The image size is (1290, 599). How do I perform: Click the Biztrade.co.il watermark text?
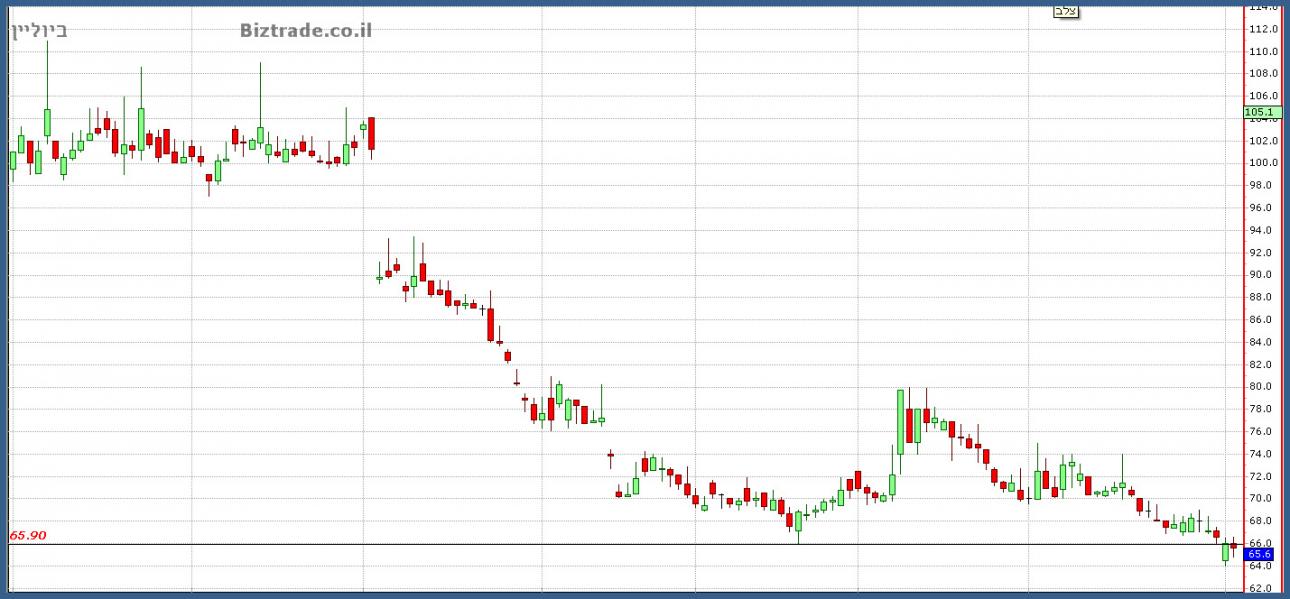[x=306, y=30]
